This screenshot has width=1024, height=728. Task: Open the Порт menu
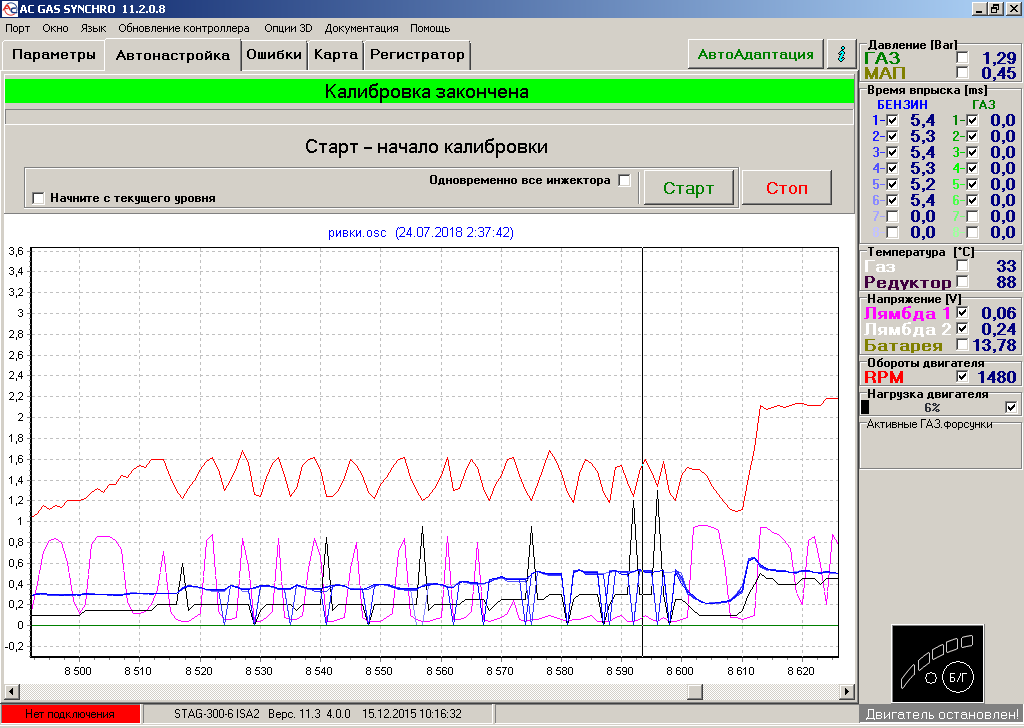click(x=17, y=28)
